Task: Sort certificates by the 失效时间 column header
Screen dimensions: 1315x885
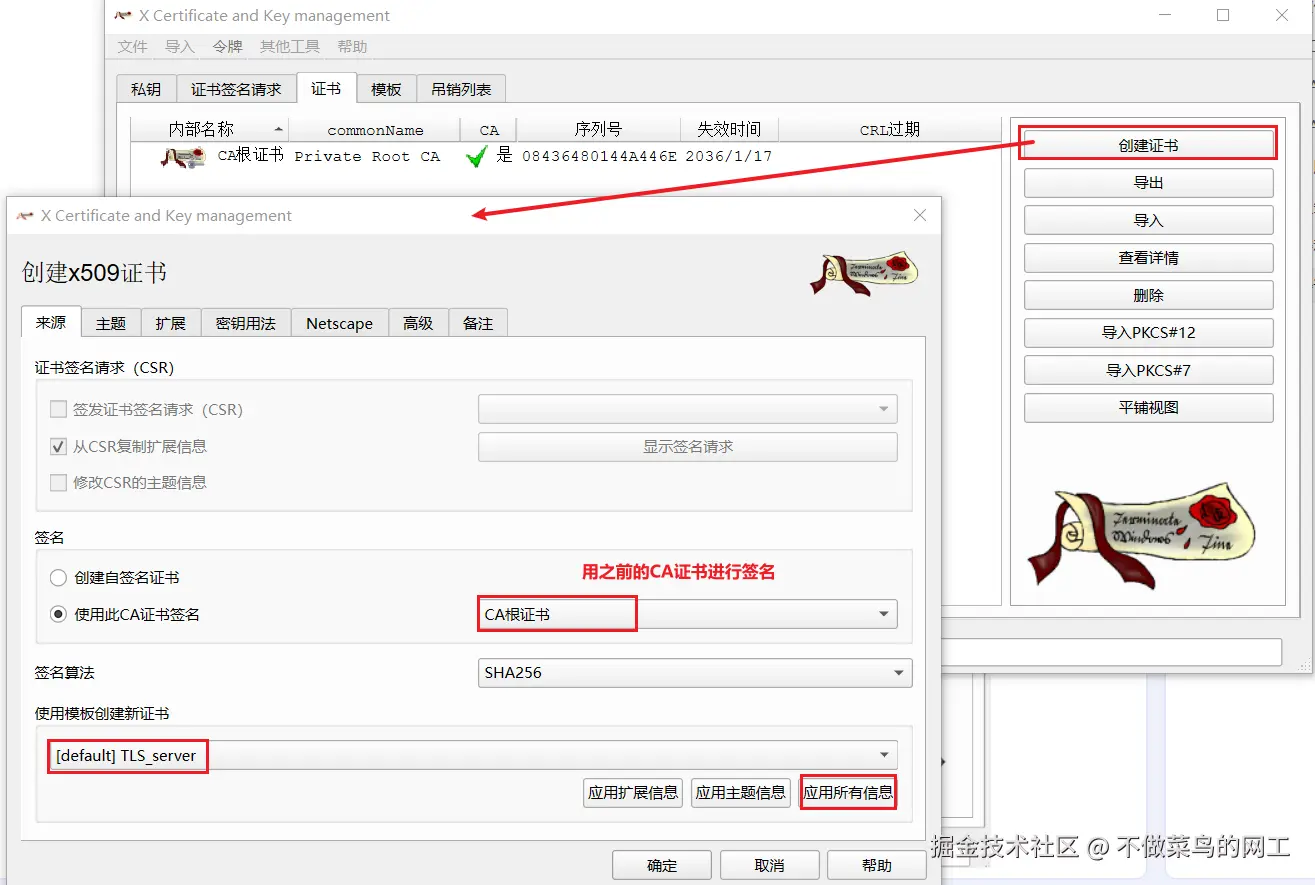Action: coord(730,128)
